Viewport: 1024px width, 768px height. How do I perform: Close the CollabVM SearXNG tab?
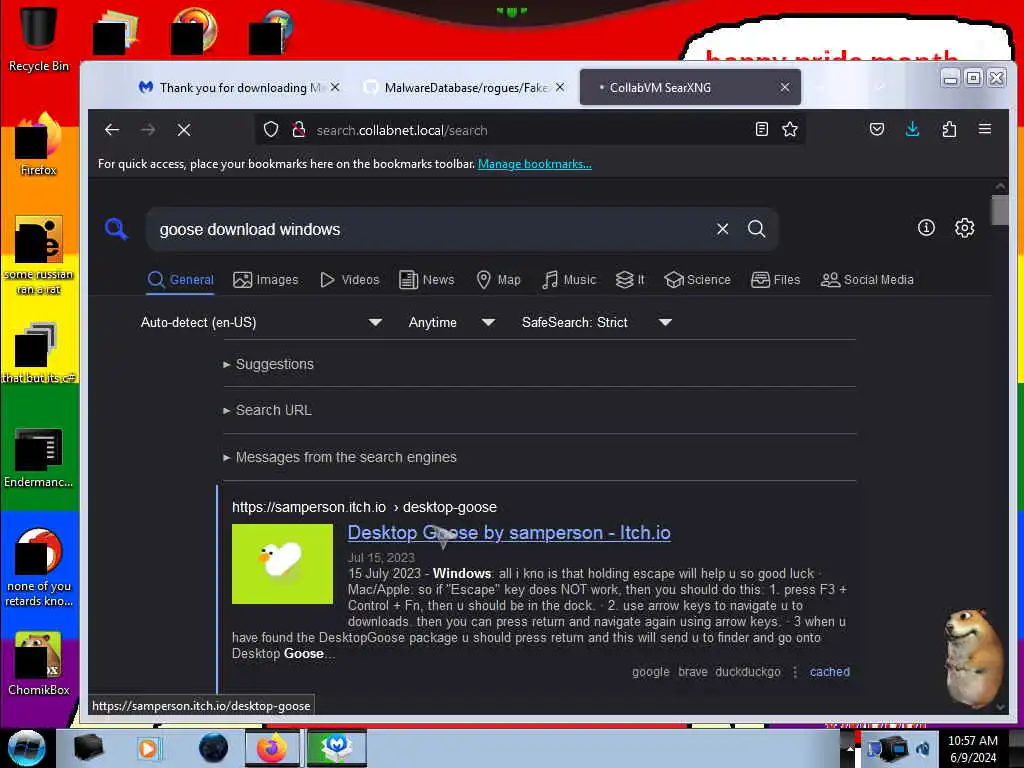tap(784, 88)
